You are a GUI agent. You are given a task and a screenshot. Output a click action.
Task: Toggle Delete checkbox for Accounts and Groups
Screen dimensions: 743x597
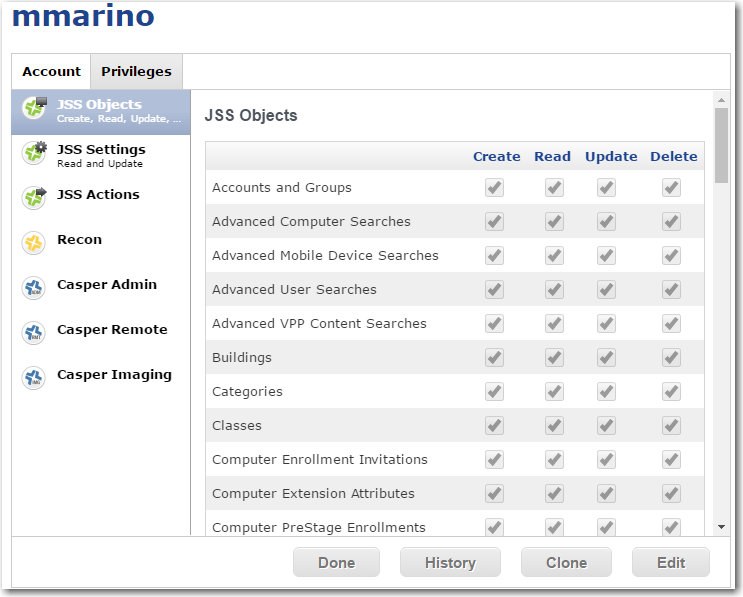click(671, 188)
